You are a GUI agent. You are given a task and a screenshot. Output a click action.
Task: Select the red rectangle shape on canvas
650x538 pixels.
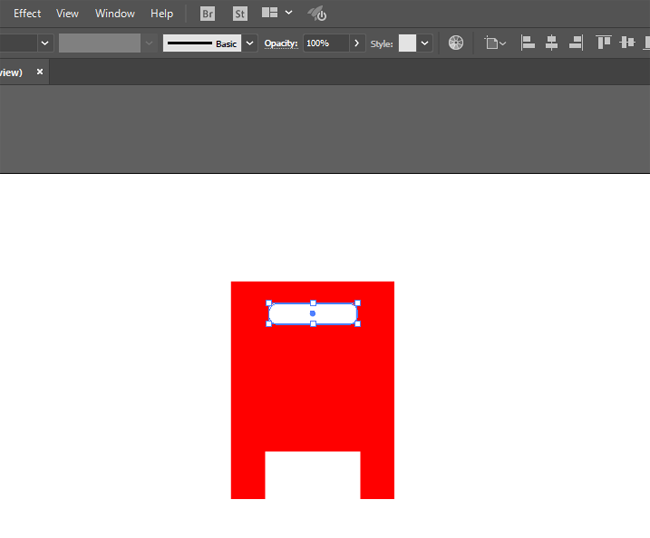pos(312,390)
